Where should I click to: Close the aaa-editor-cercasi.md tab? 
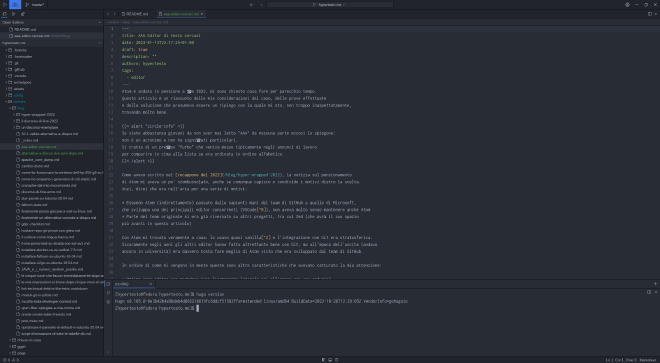coord(202,14)
